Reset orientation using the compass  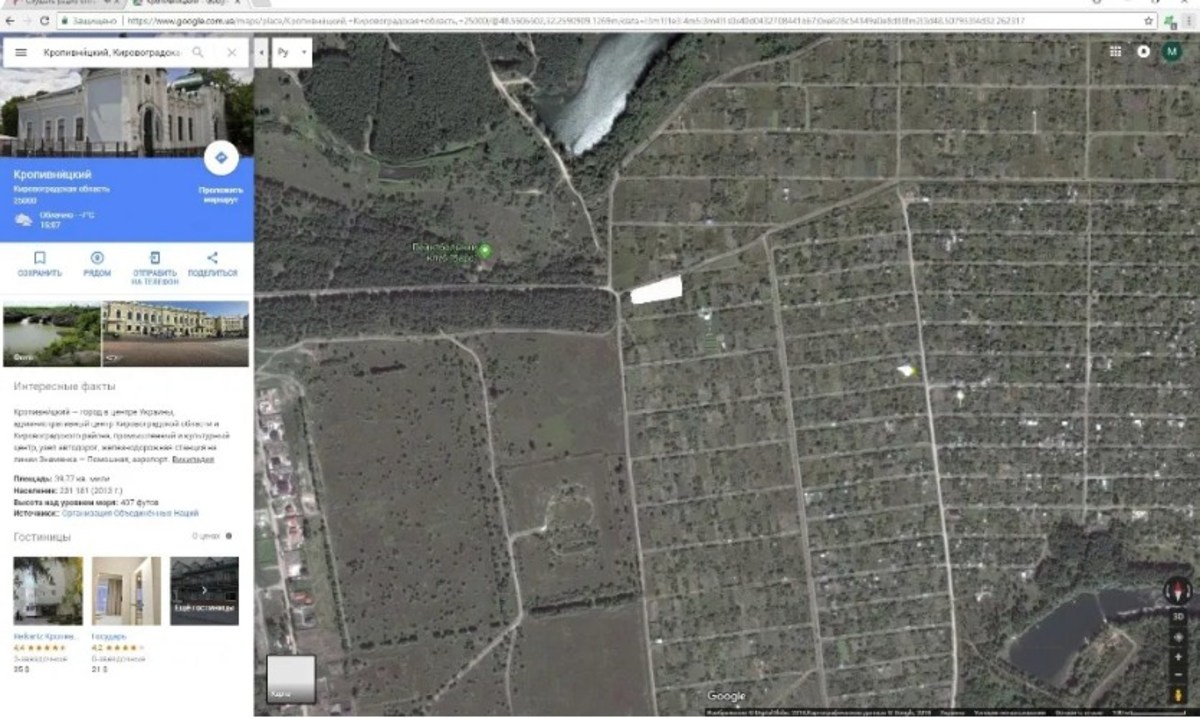tap(1178, 591)
